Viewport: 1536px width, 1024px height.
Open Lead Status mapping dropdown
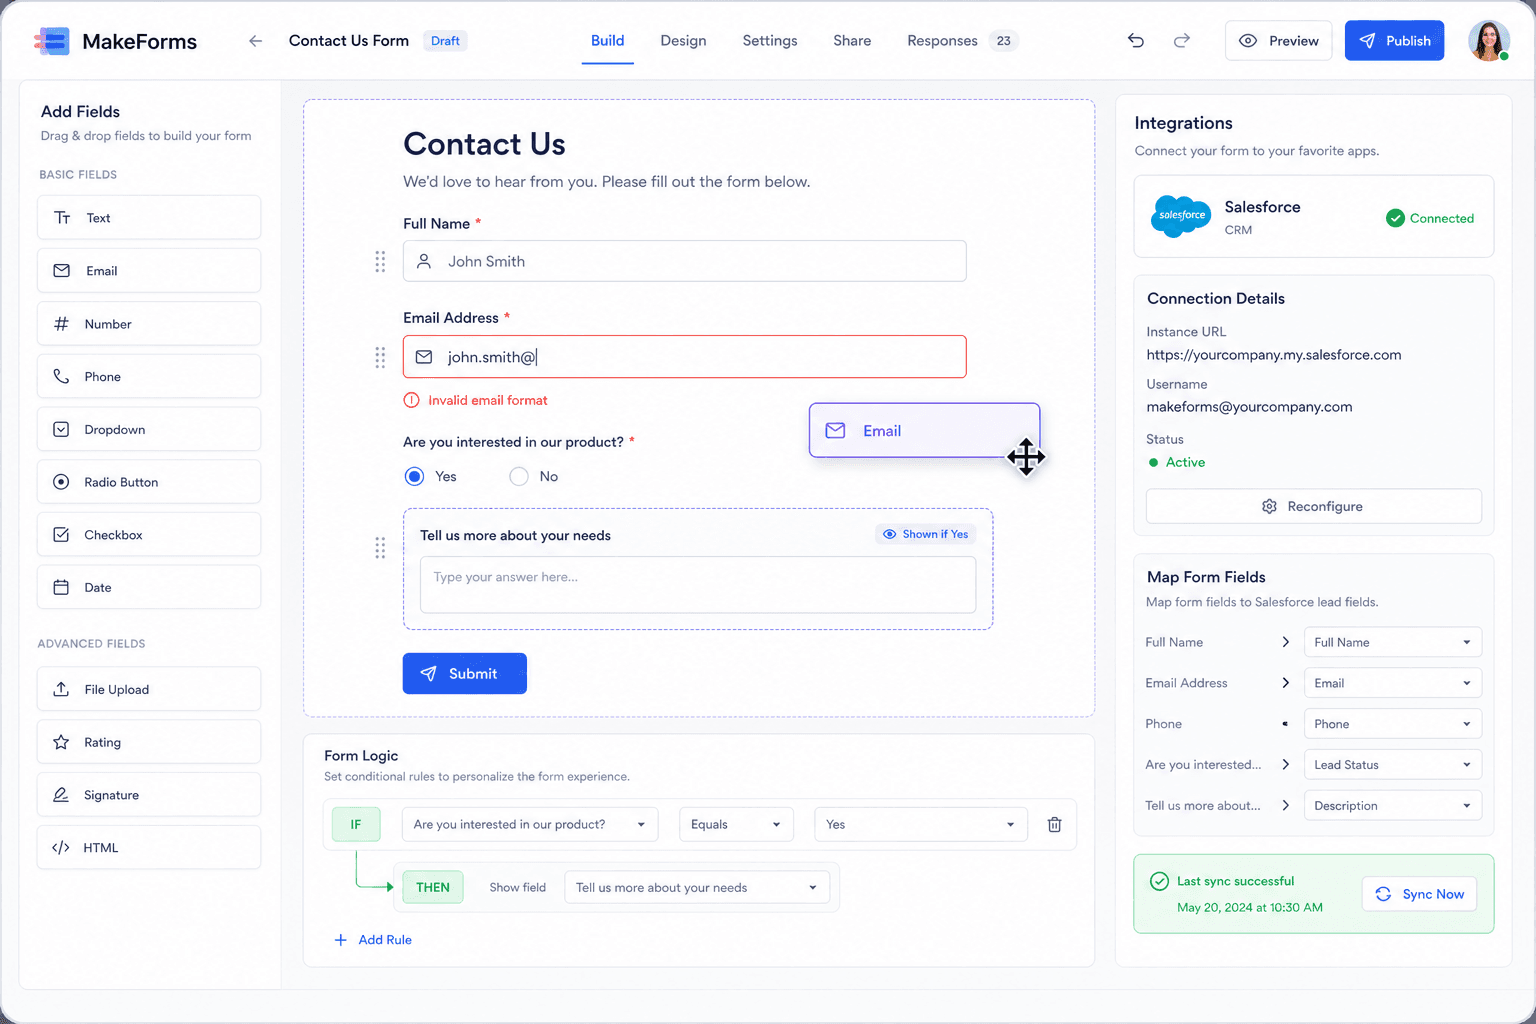(1393, 765)
